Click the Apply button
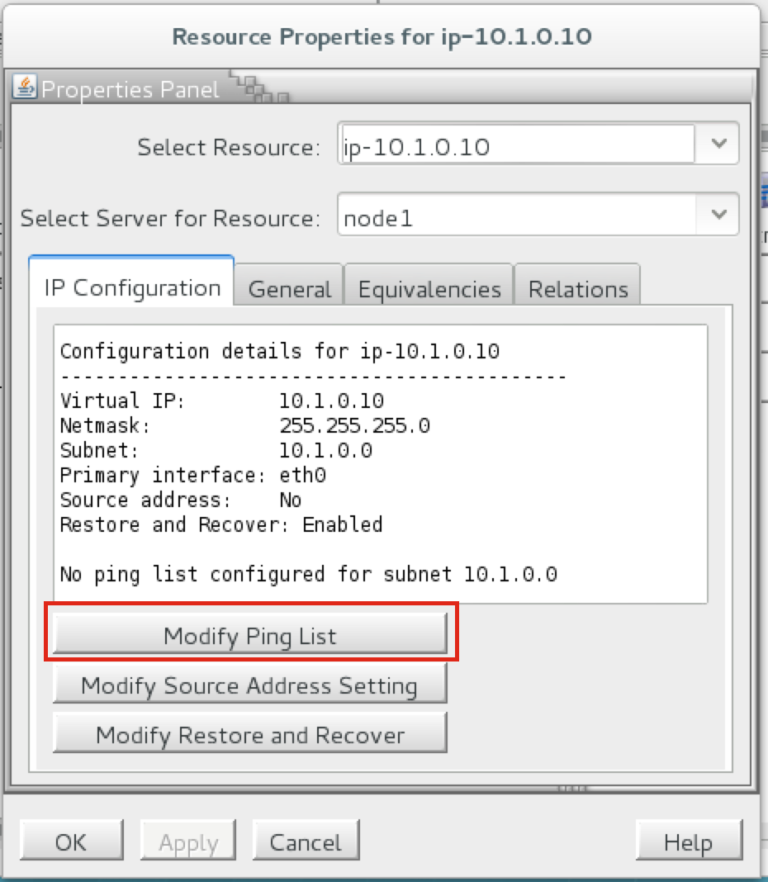Viewport: 768px width, 882px height. point(188,841)
